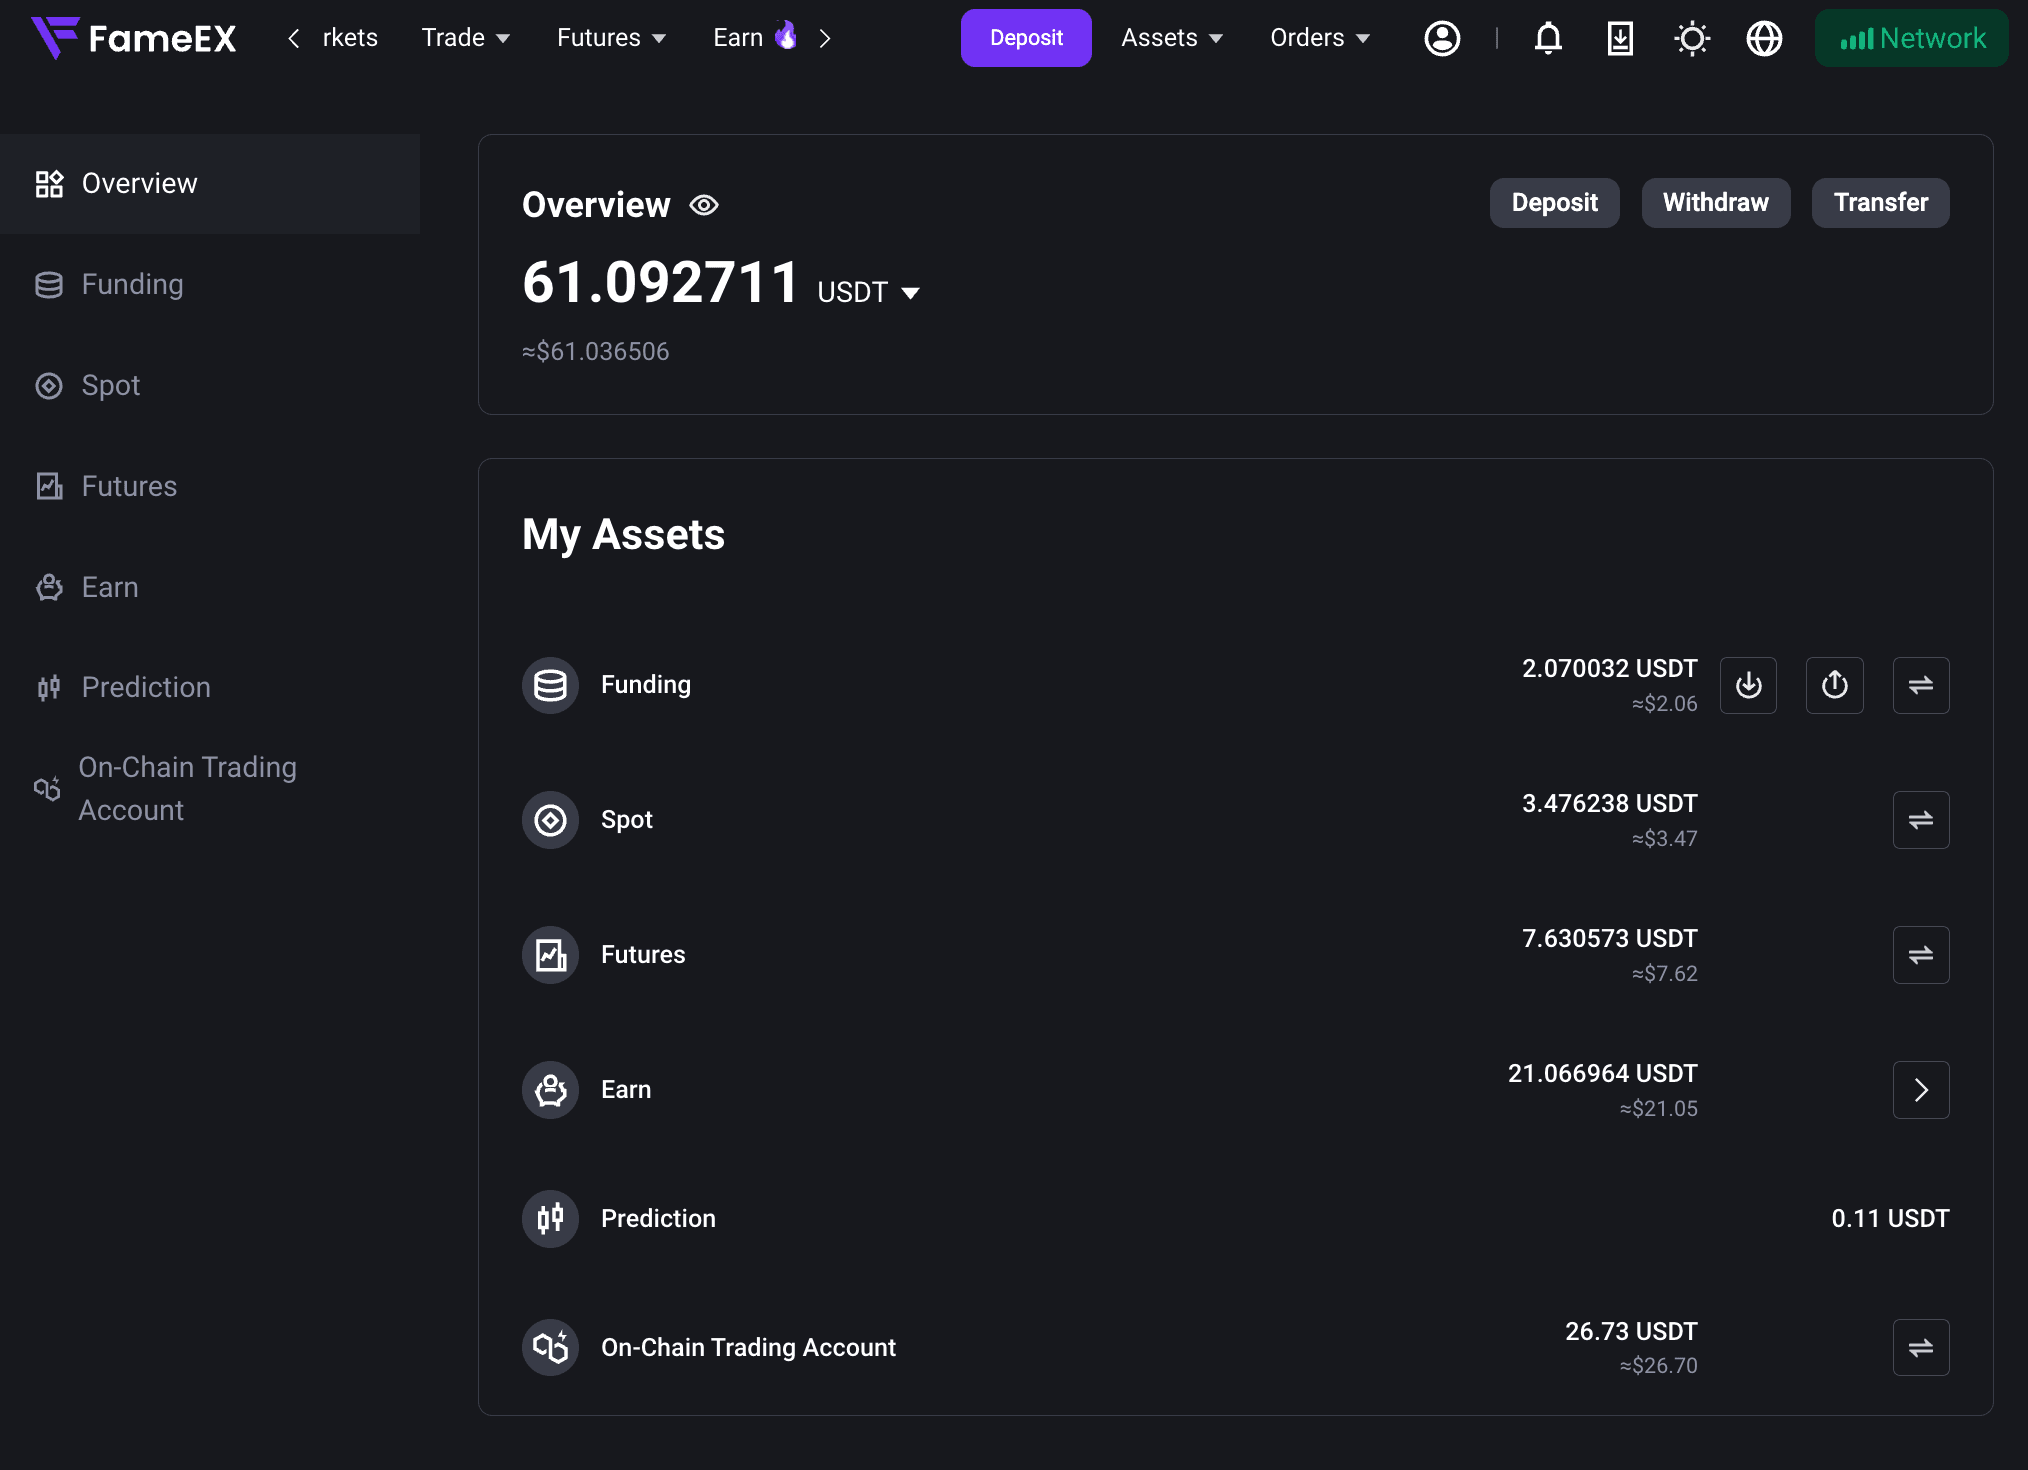Image resolution: width=2028 pixels, height=1470 pixels.
Task: Click the Funding label in My Assets
Action: click(646, 685)
